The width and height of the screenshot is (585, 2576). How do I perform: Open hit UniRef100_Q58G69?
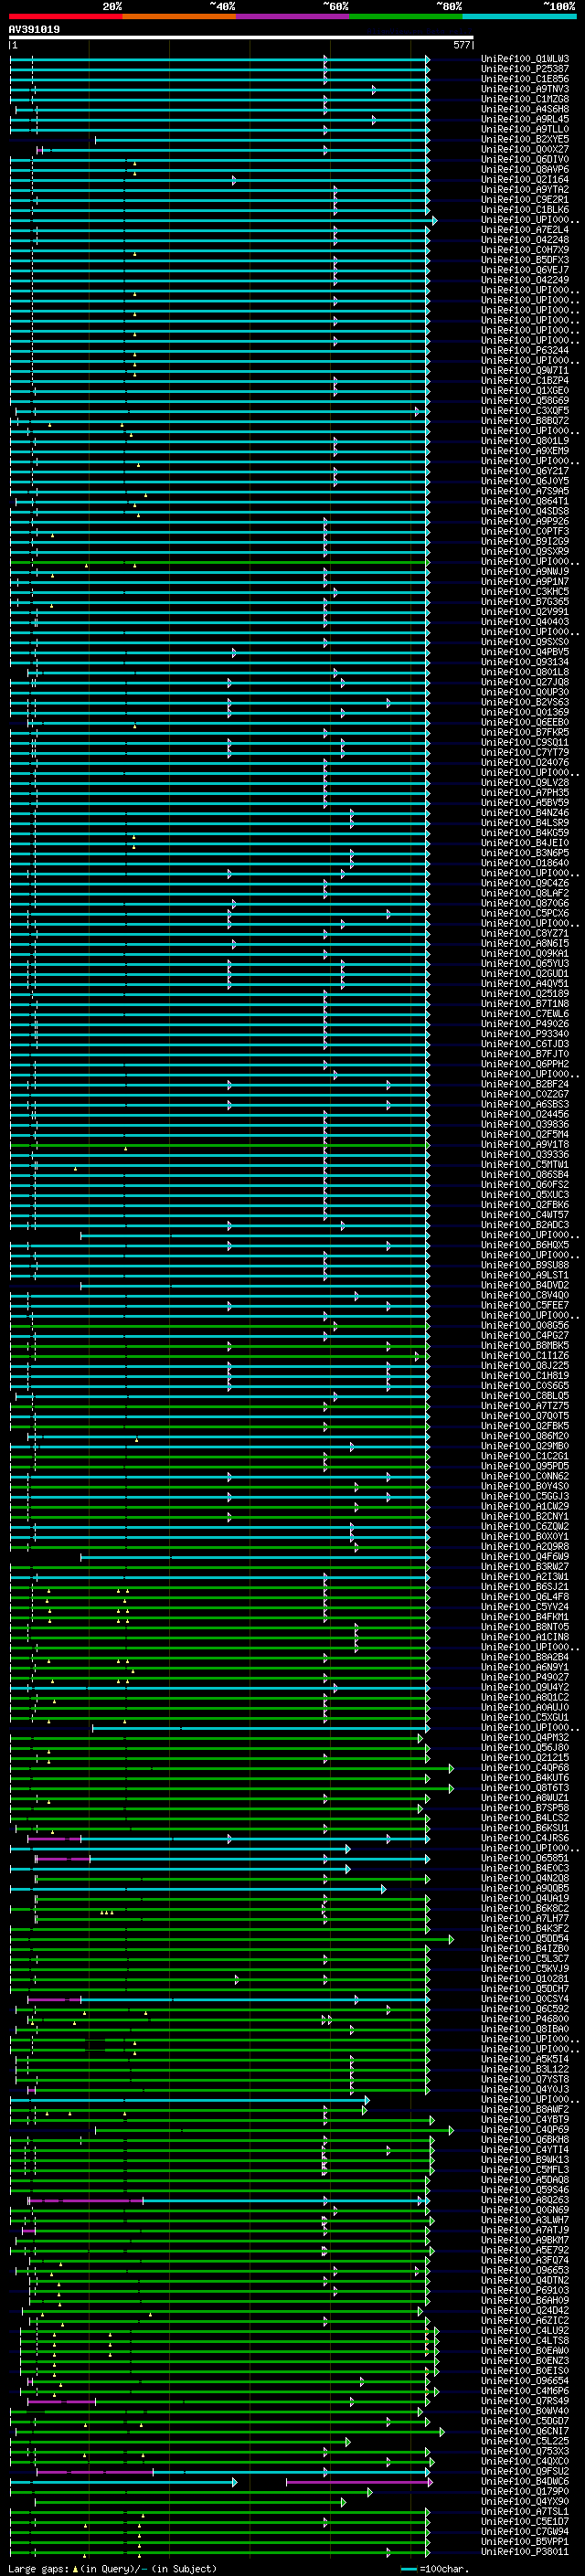525,400
